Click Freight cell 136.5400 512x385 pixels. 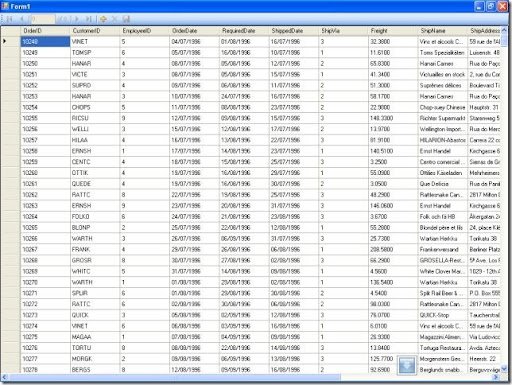coord(393,282)
